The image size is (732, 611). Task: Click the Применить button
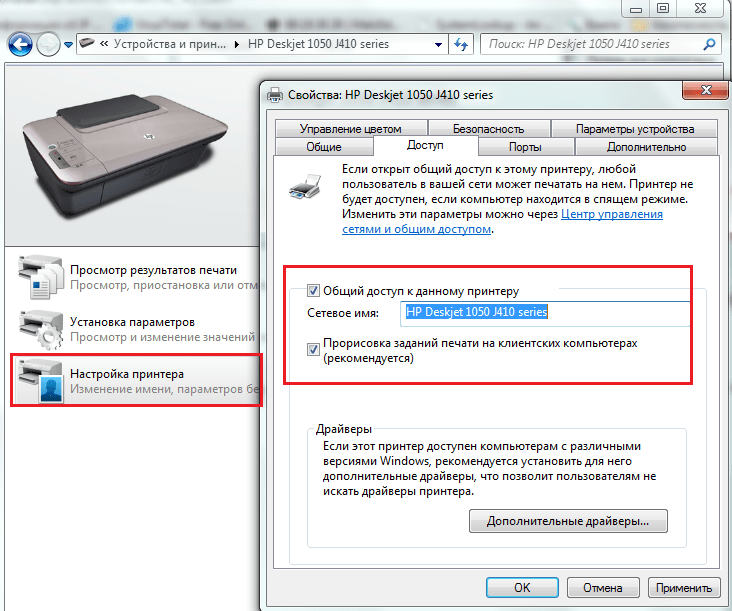point(684,588)
